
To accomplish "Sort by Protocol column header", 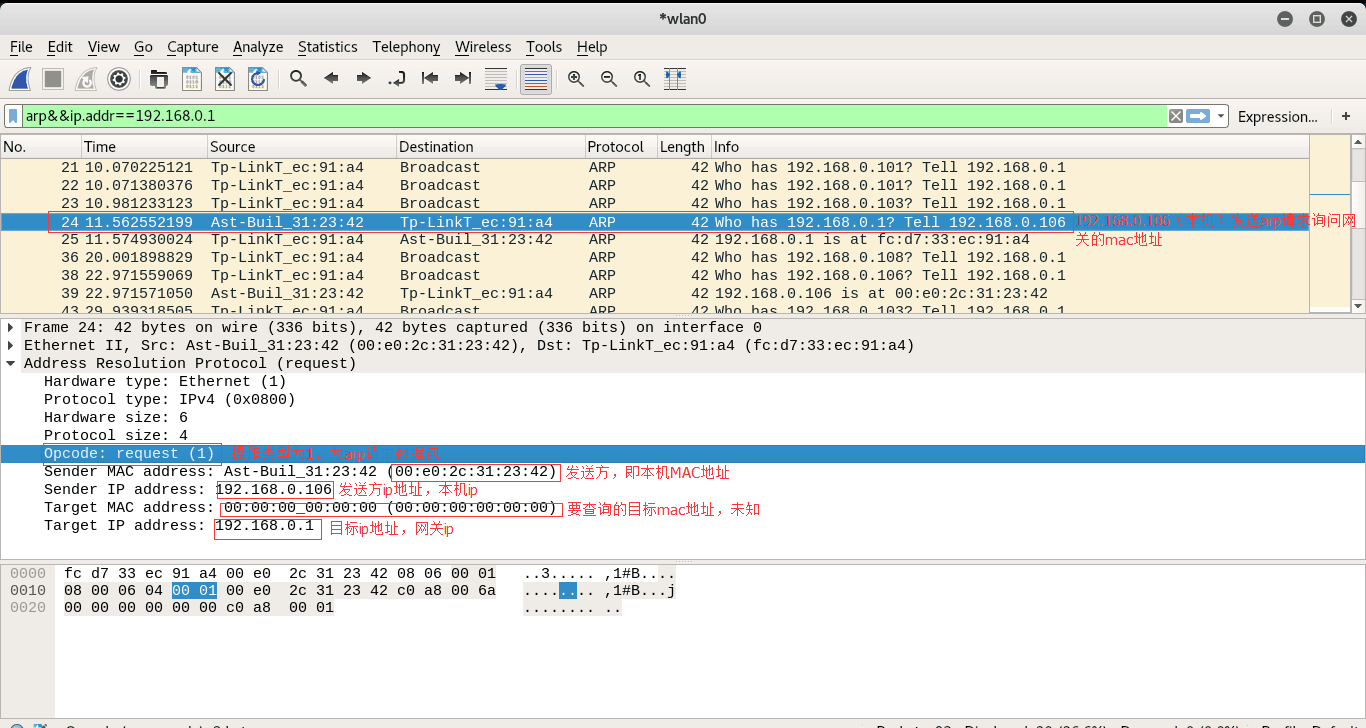I will tap(620, 147).
